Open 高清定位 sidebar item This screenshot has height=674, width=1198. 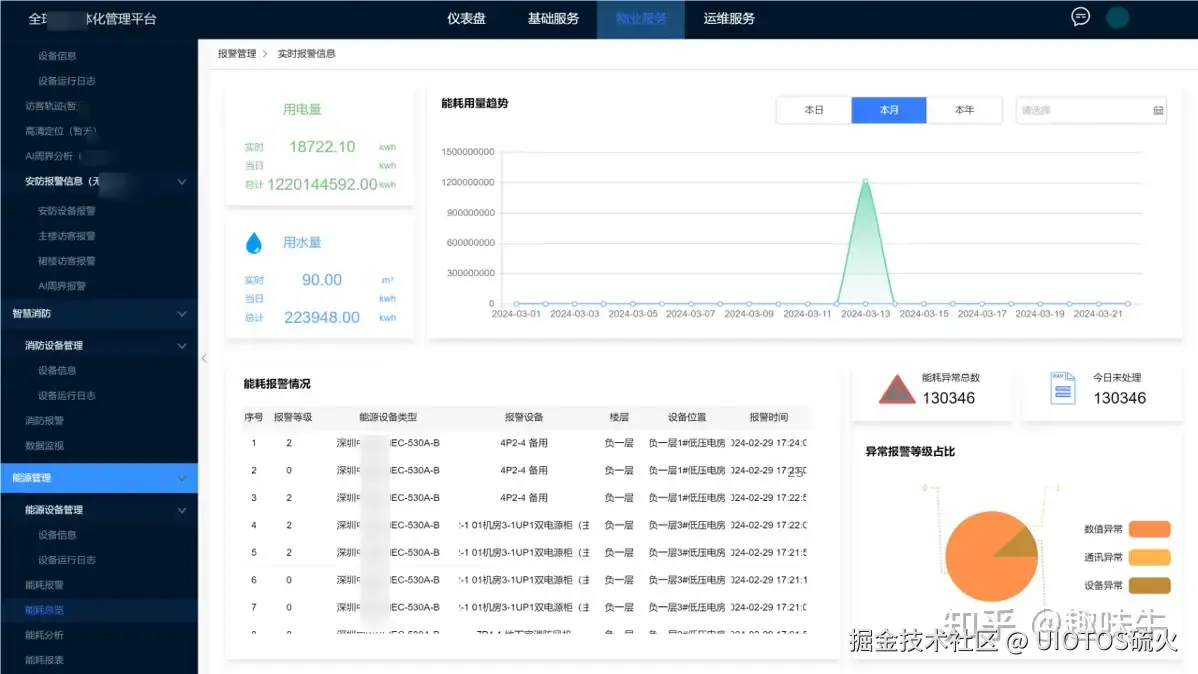[60, 131]
